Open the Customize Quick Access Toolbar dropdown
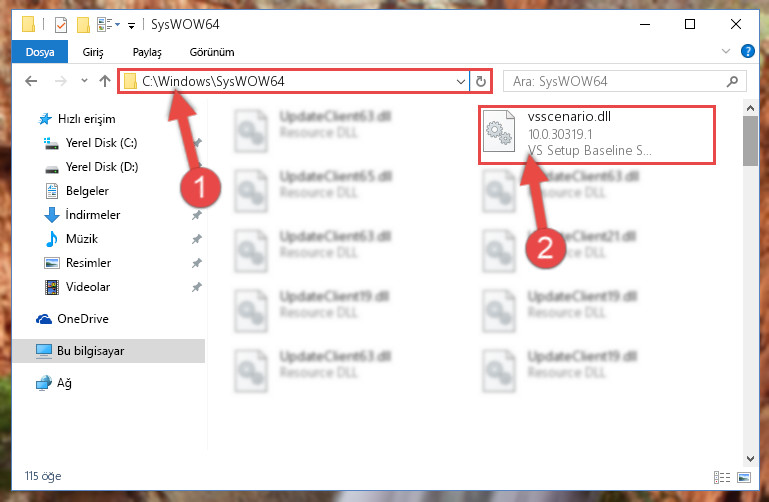Image resolution: width=769 pixels, height=502 pixels. (131, 25)
